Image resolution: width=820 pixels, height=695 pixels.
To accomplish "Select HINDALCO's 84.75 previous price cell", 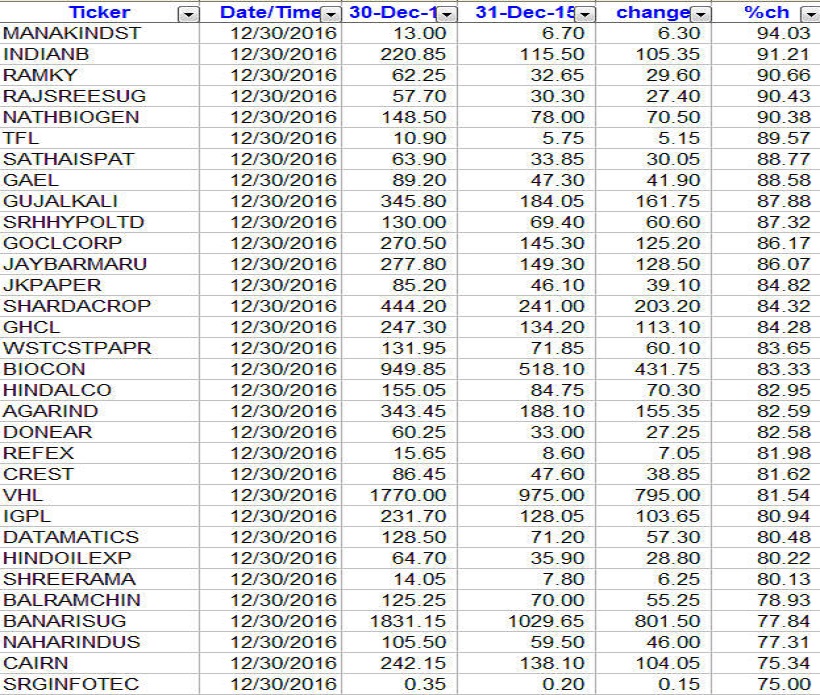I will pyautogui.click(x=527, y=390).
